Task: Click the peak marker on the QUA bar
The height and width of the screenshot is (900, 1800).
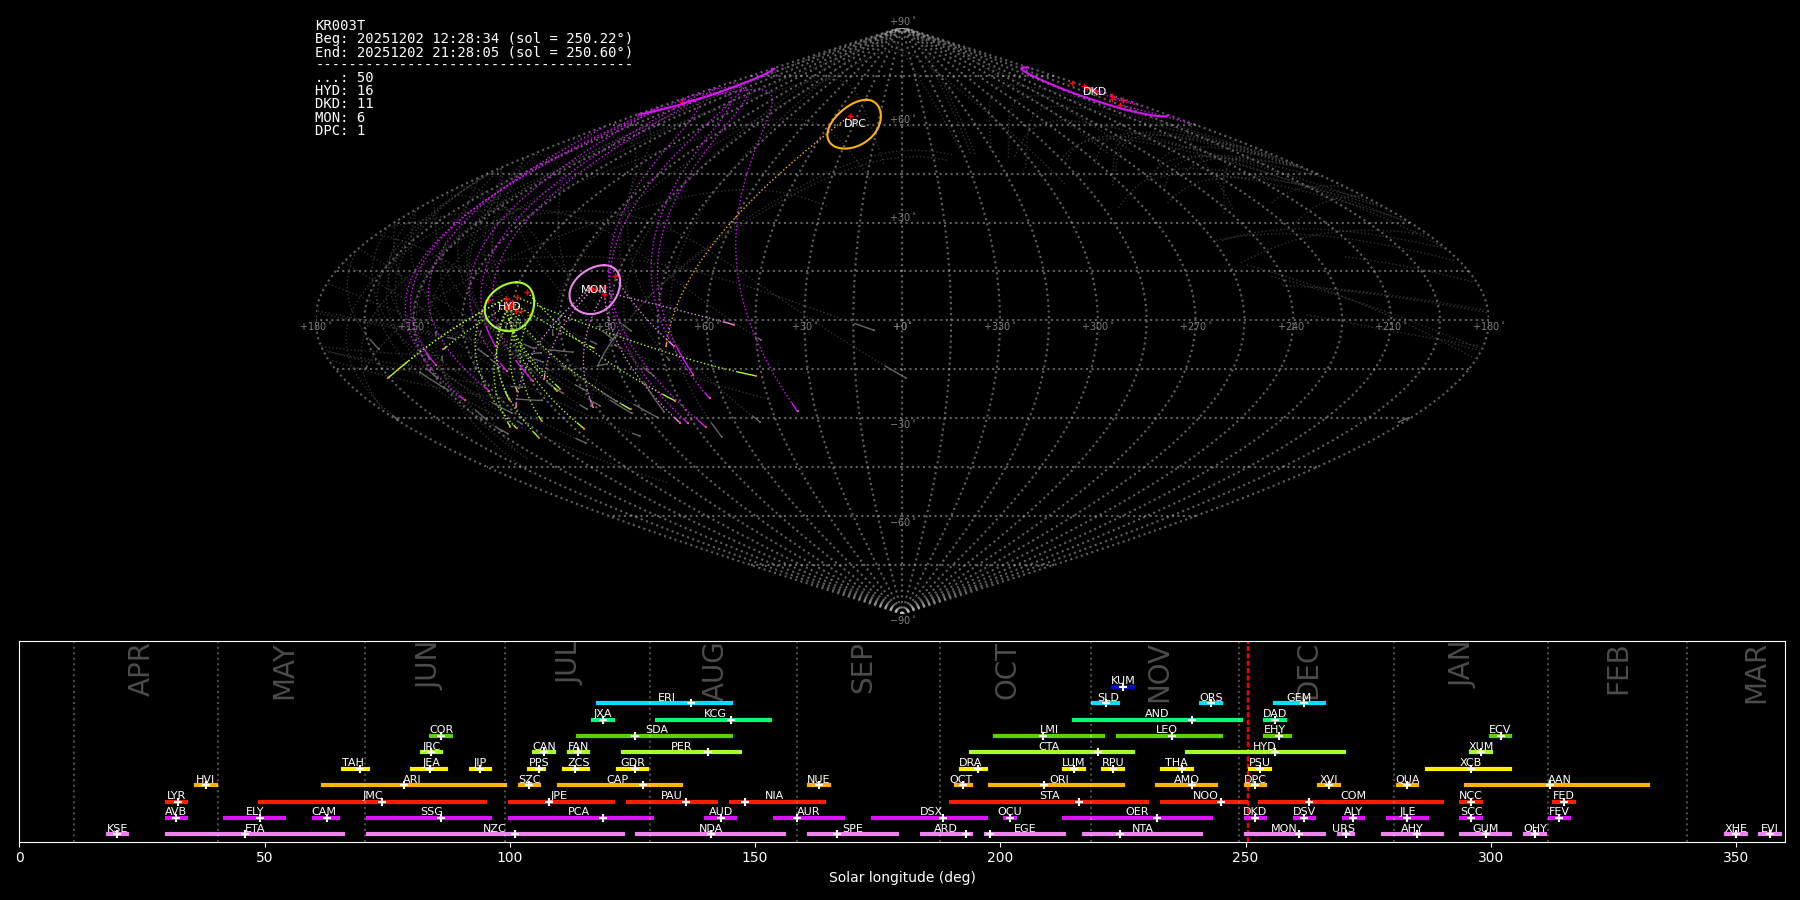Action: point(1406,785)
